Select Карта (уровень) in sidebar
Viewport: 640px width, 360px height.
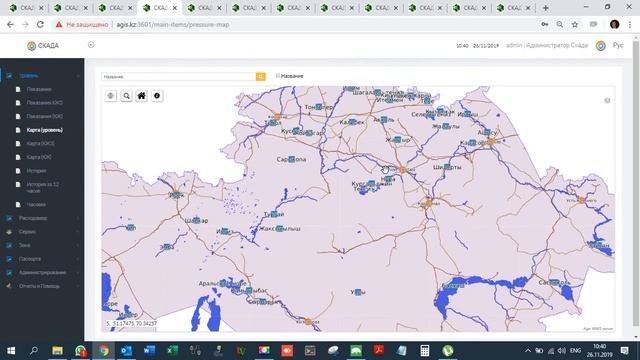(44, 130)
